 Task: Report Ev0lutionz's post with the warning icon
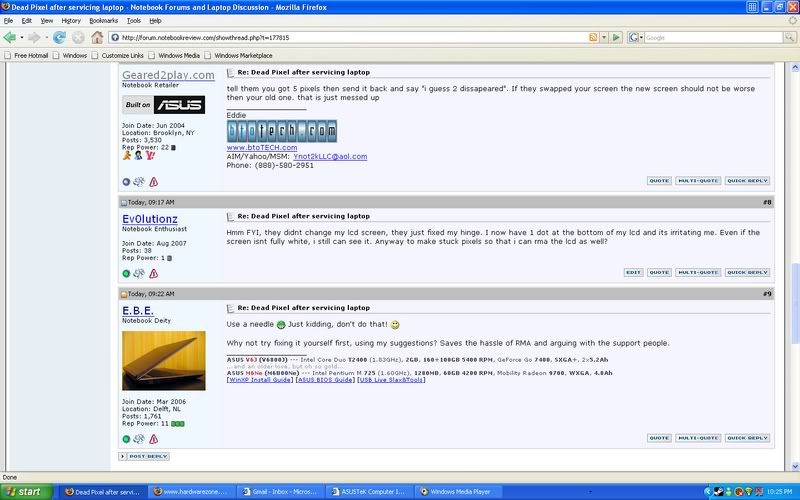click(154, 273)
